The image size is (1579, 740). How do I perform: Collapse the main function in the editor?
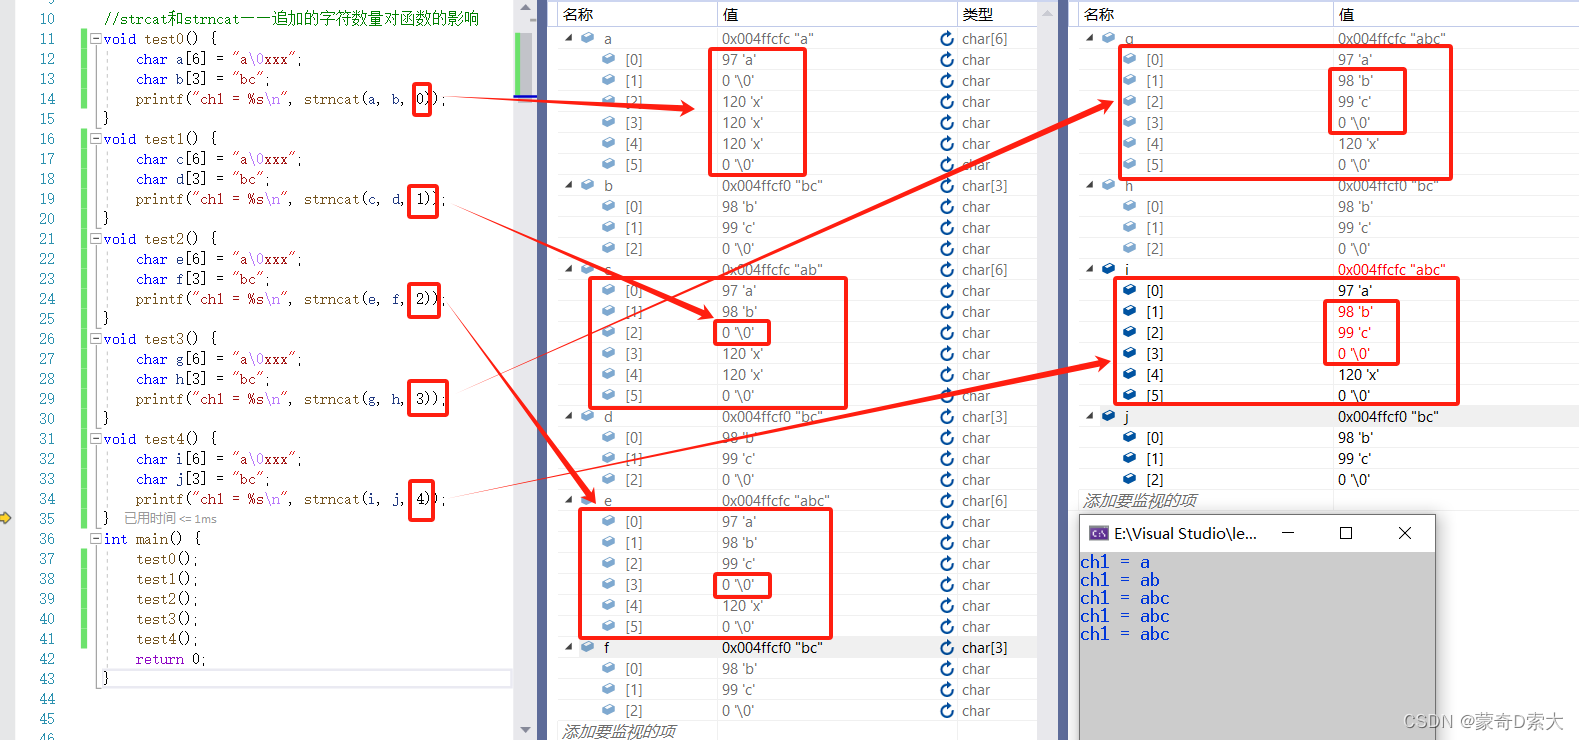click(x=95, y=539)
